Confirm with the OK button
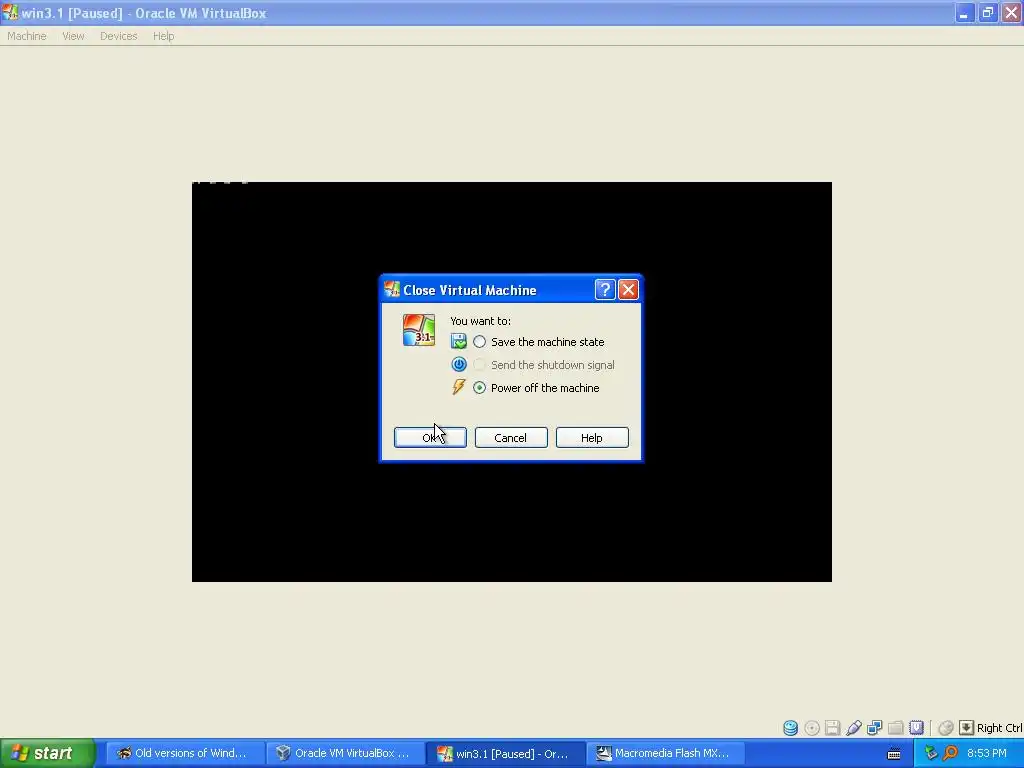The image size is (1024, 768). pos(430,438)
